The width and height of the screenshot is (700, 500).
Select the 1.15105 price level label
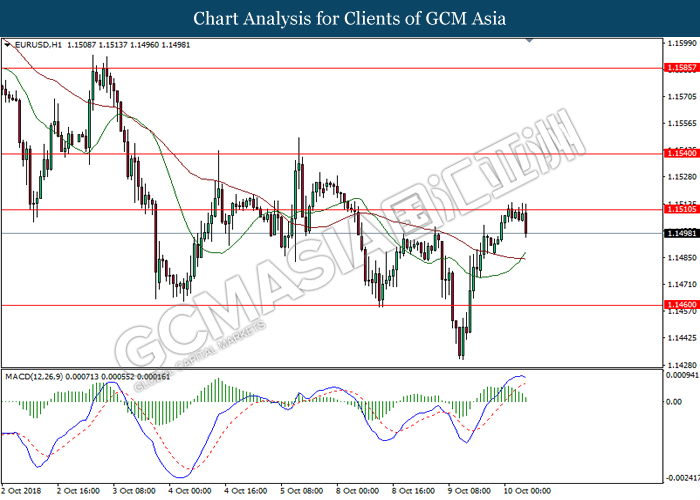click(681, 209)
